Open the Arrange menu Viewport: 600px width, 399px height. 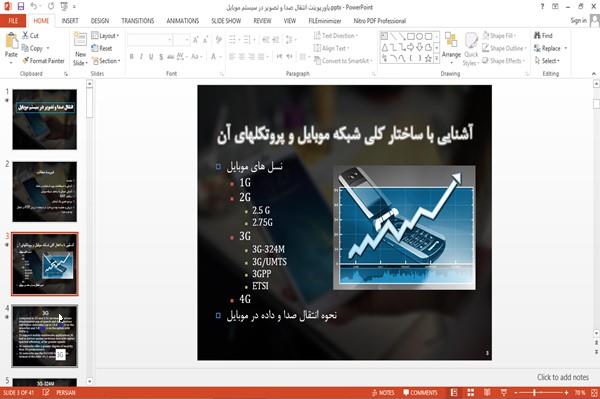[452, 49]
